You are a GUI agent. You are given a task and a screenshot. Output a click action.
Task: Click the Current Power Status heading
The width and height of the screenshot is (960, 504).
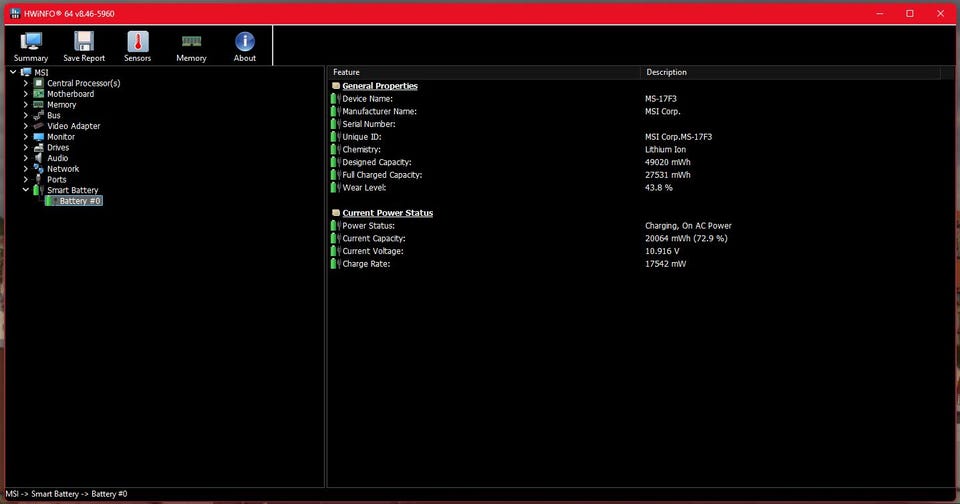tap(388, 213)
